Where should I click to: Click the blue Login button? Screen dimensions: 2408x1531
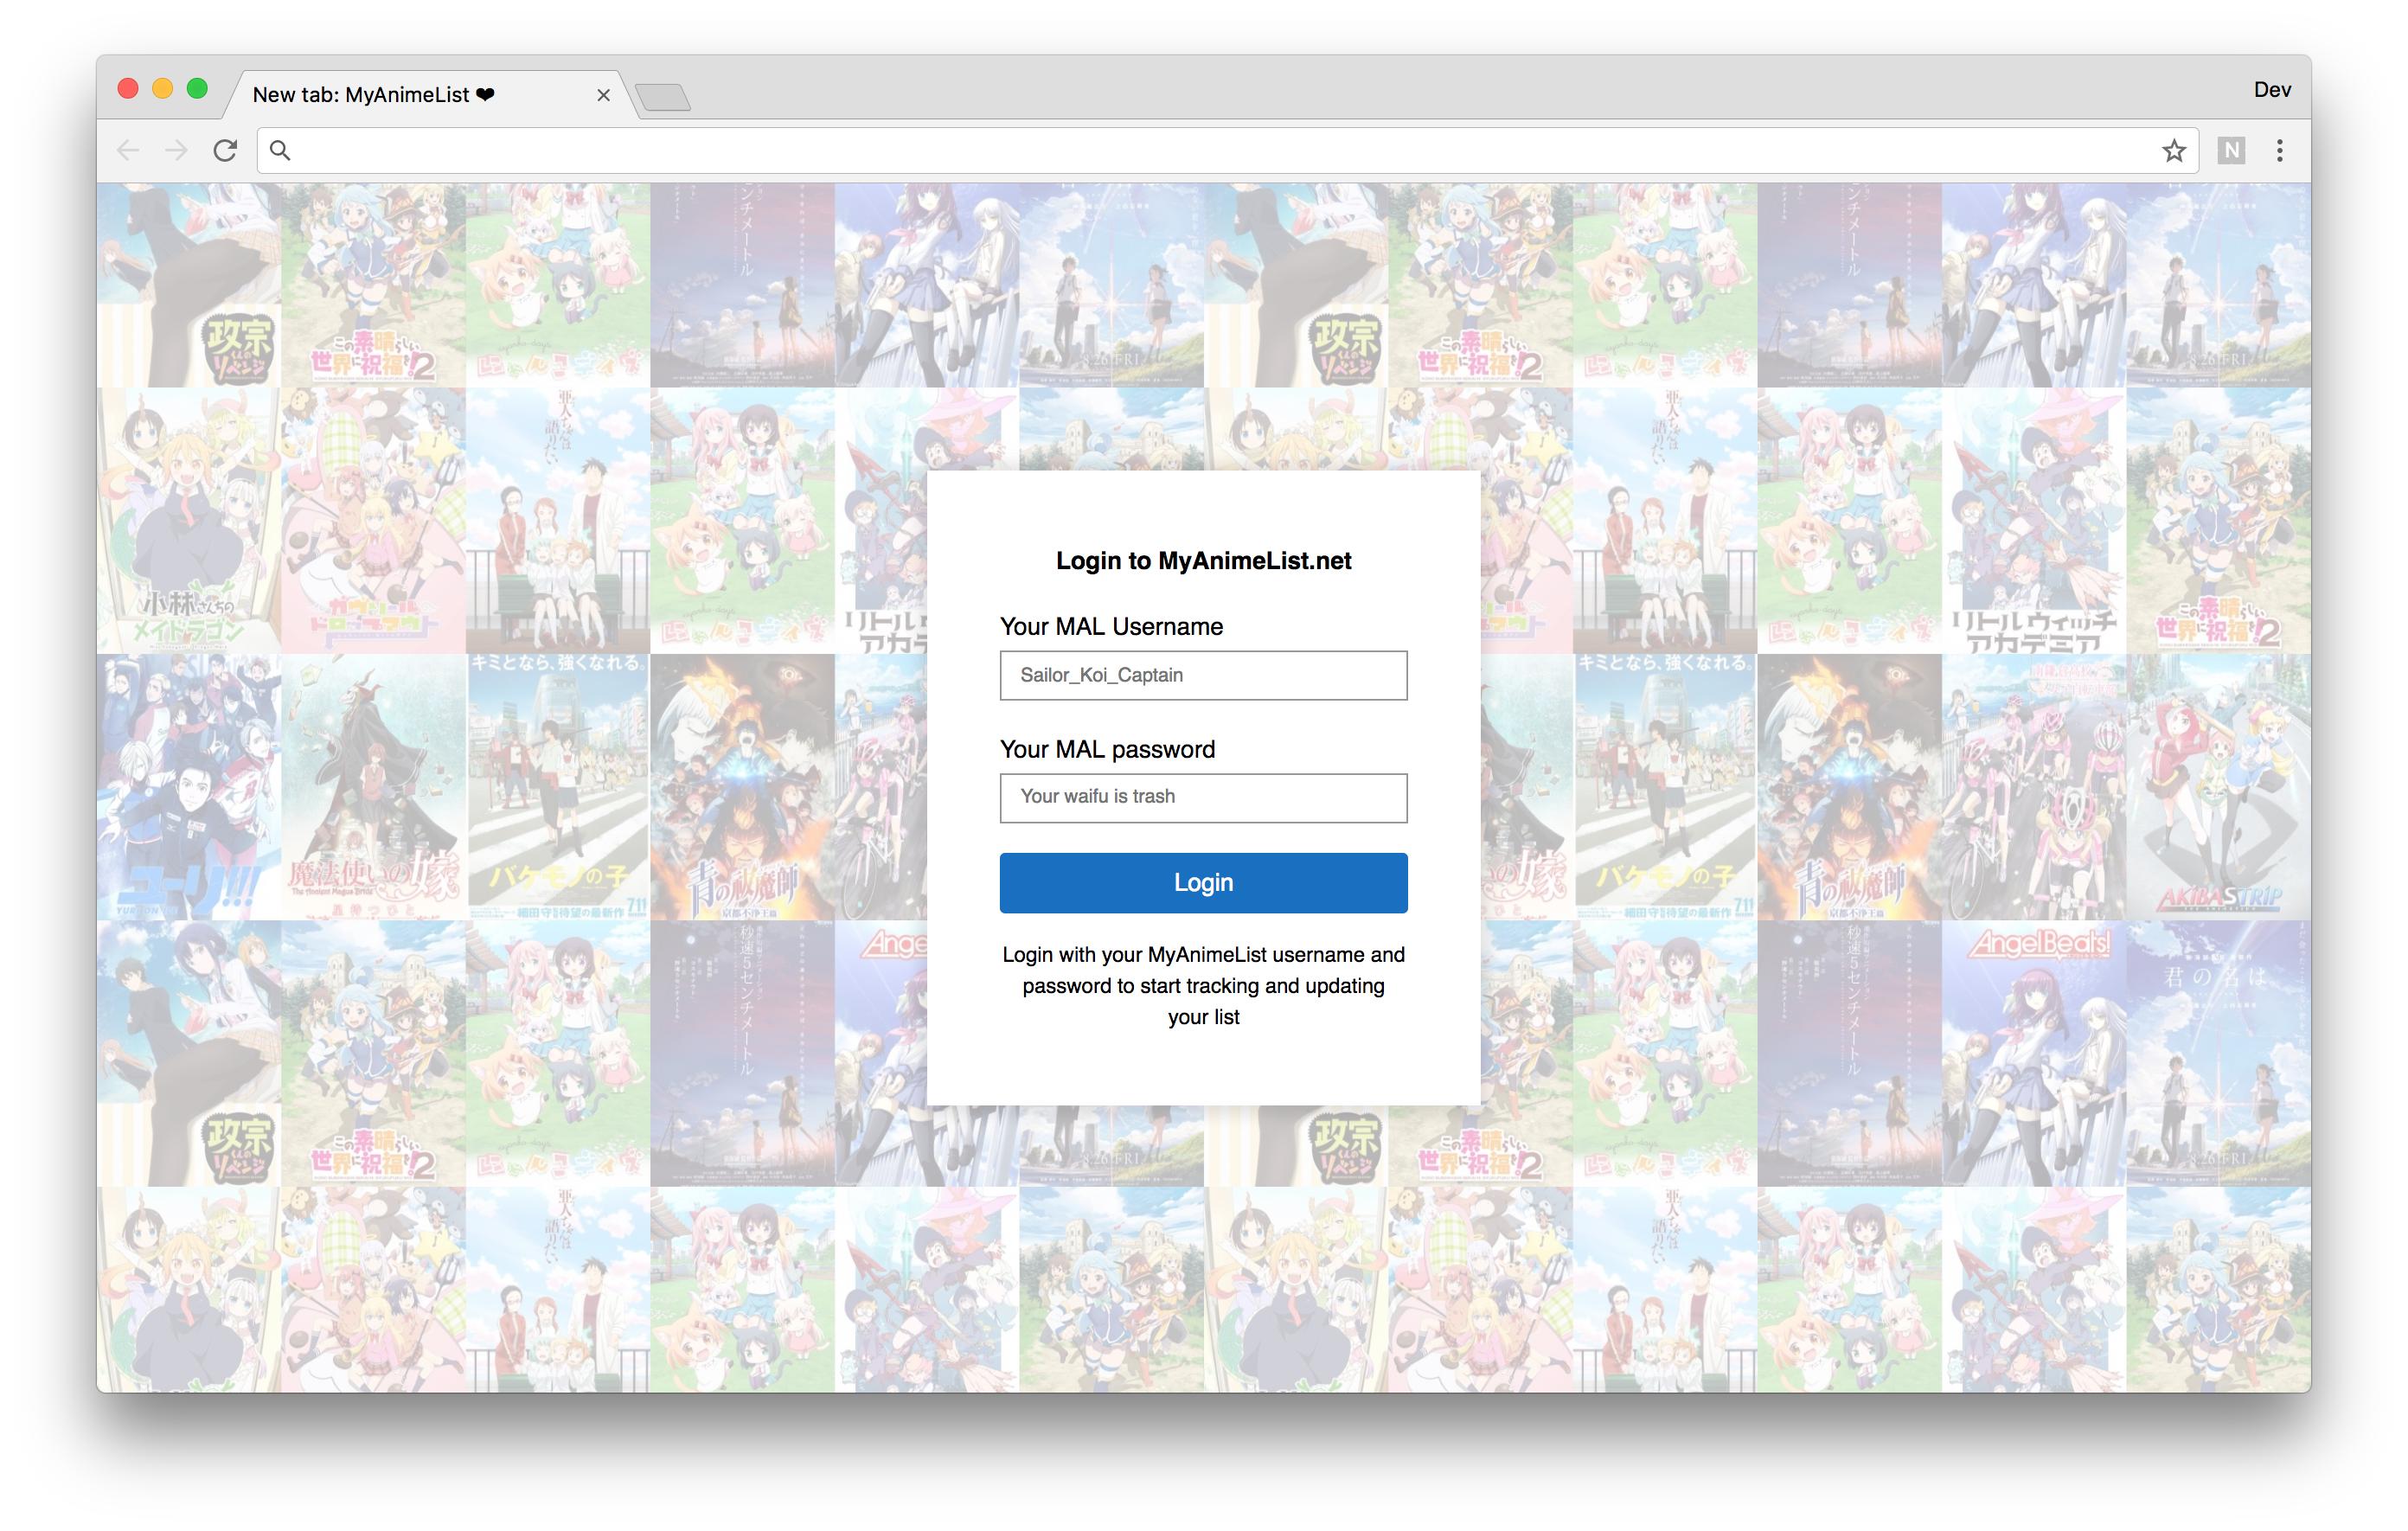coord(1203,882)
